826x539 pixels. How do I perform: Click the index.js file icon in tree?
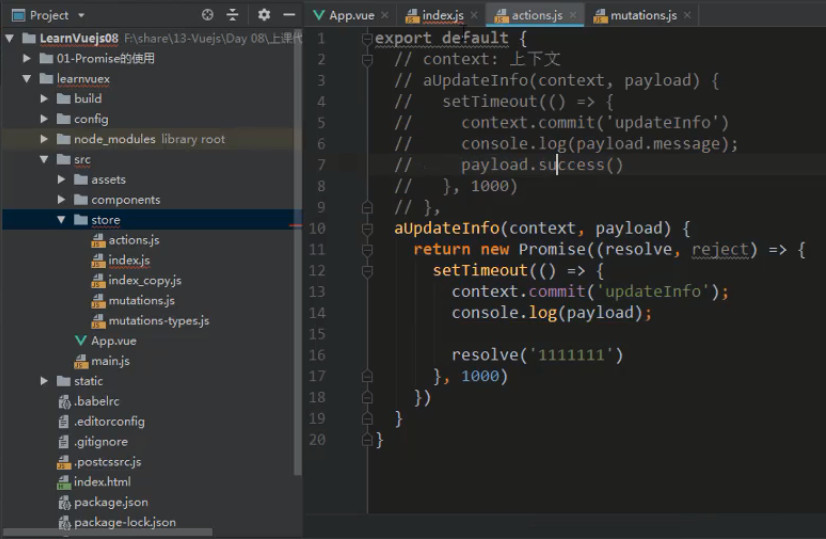(x=98, y=260)
